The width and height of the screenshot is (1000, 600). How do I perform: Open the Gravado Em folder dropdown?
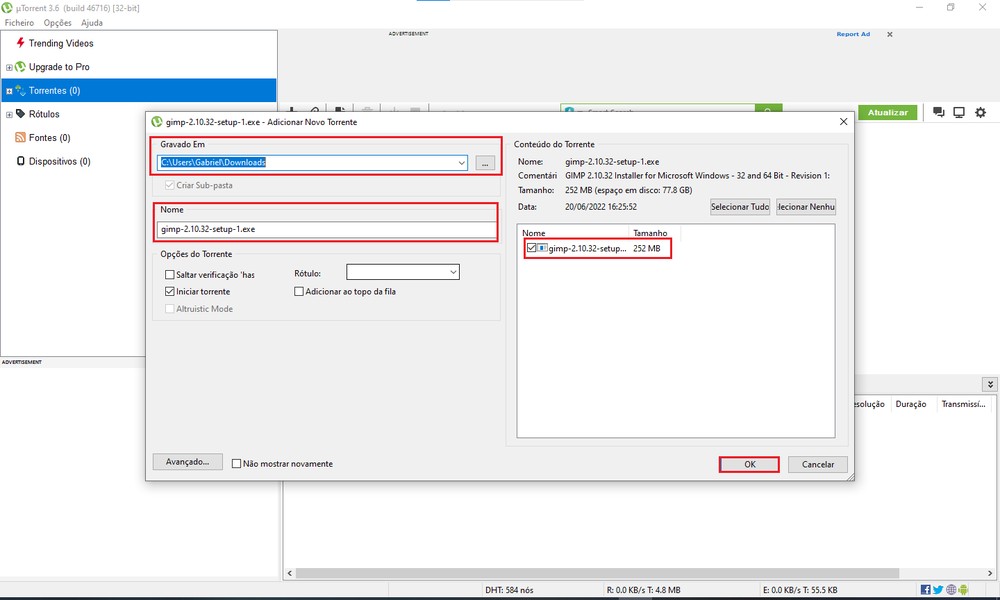(x=459, y=162)
